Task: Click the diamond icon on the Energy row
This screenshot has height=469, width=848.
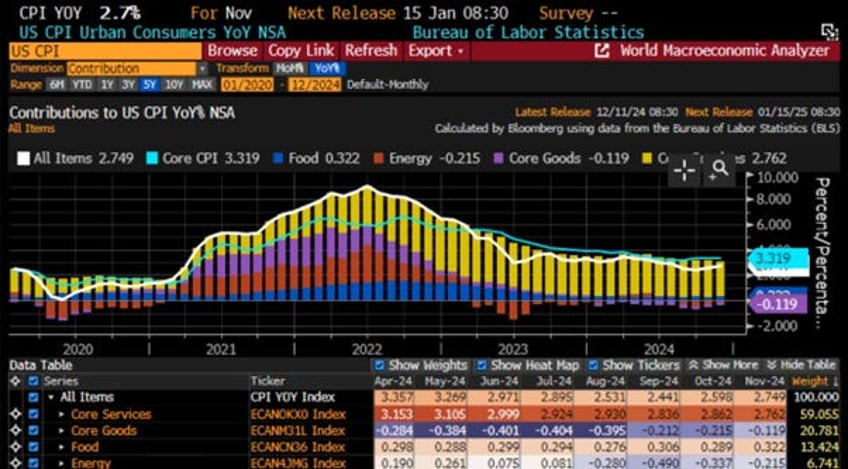Action: coord(14,464)
